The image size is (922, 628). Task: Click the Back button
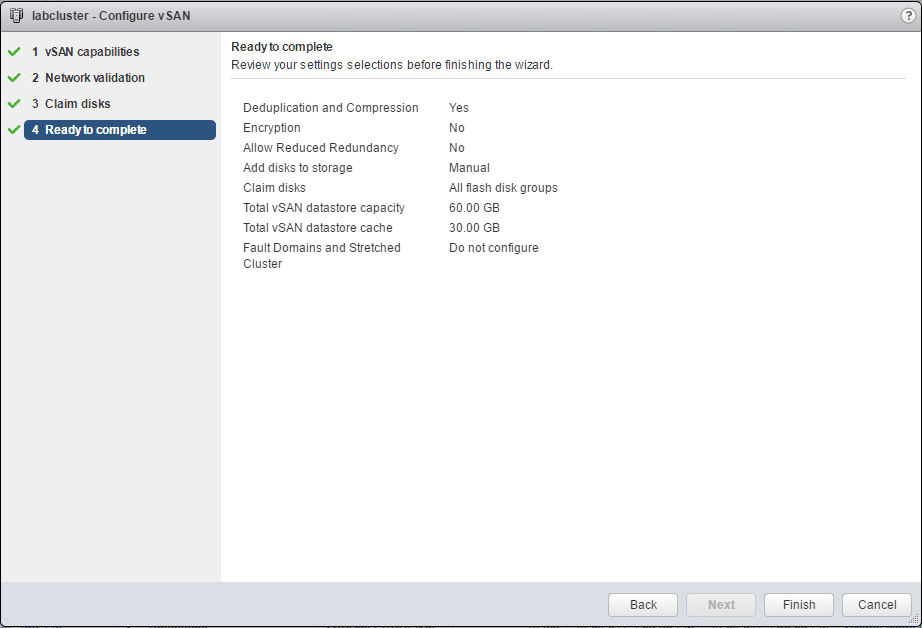[643, 604]
